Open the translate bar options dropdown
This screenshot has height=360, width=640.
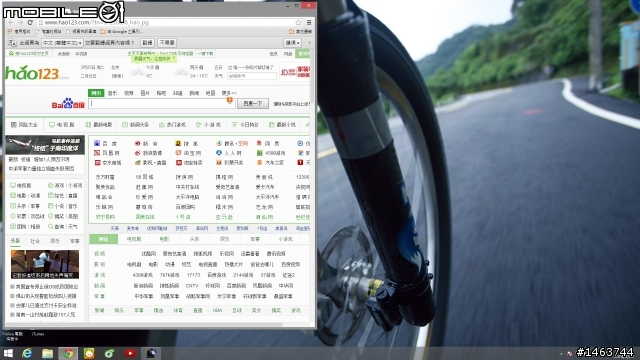click(x=292, y=42)
